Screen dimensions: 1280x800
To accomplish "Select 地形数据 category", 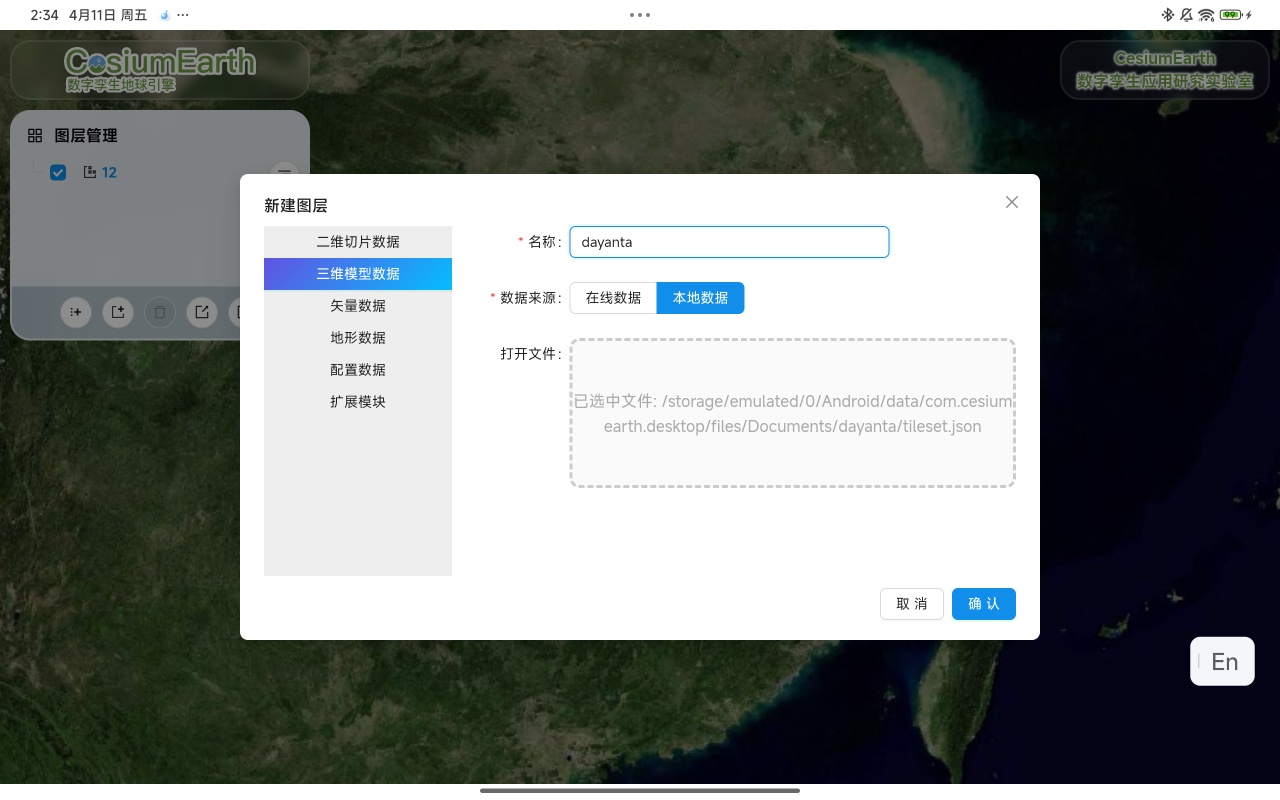I will (x=358, y=338).
